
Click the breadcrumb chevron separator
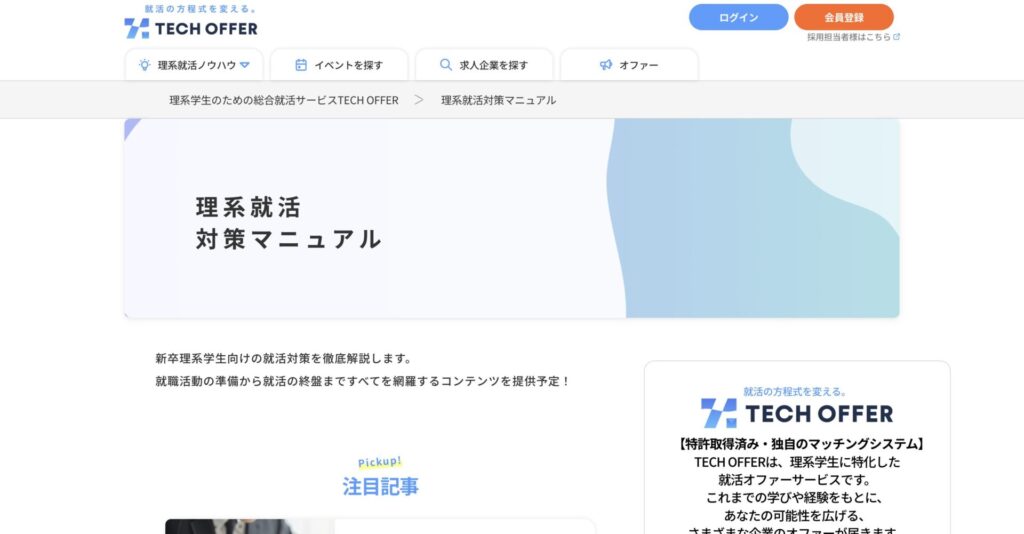click(419, 100)
